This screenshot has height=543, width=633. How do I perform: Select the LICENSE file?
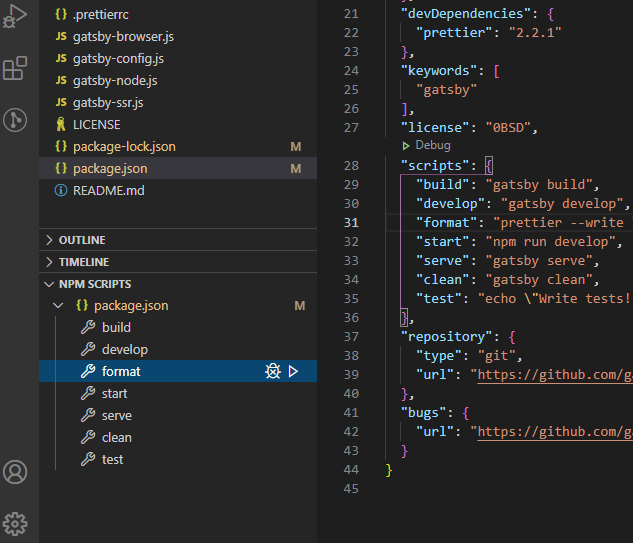tap(178, 124)
